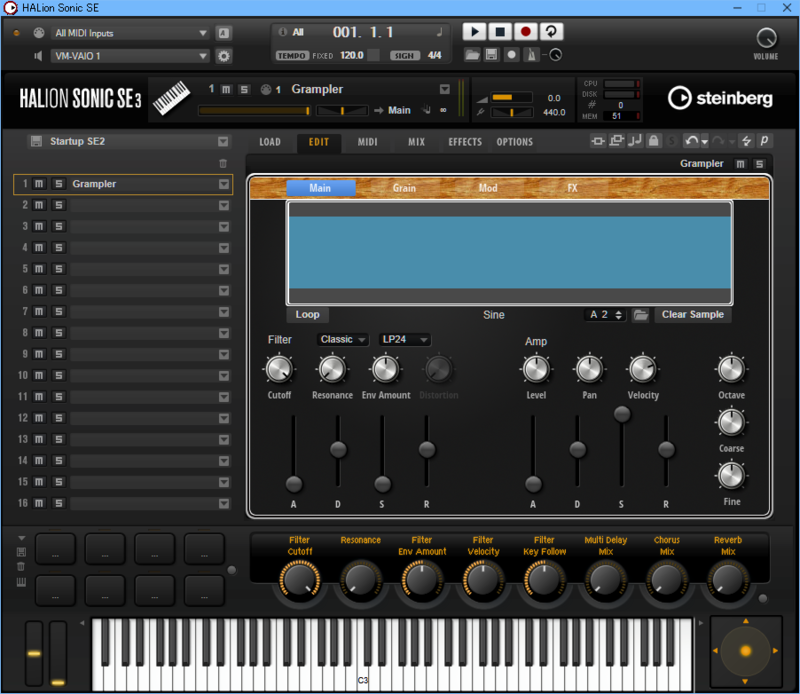Open the Grain page tab
Viewport: 800px width, 694px height.
coord(404,188)
